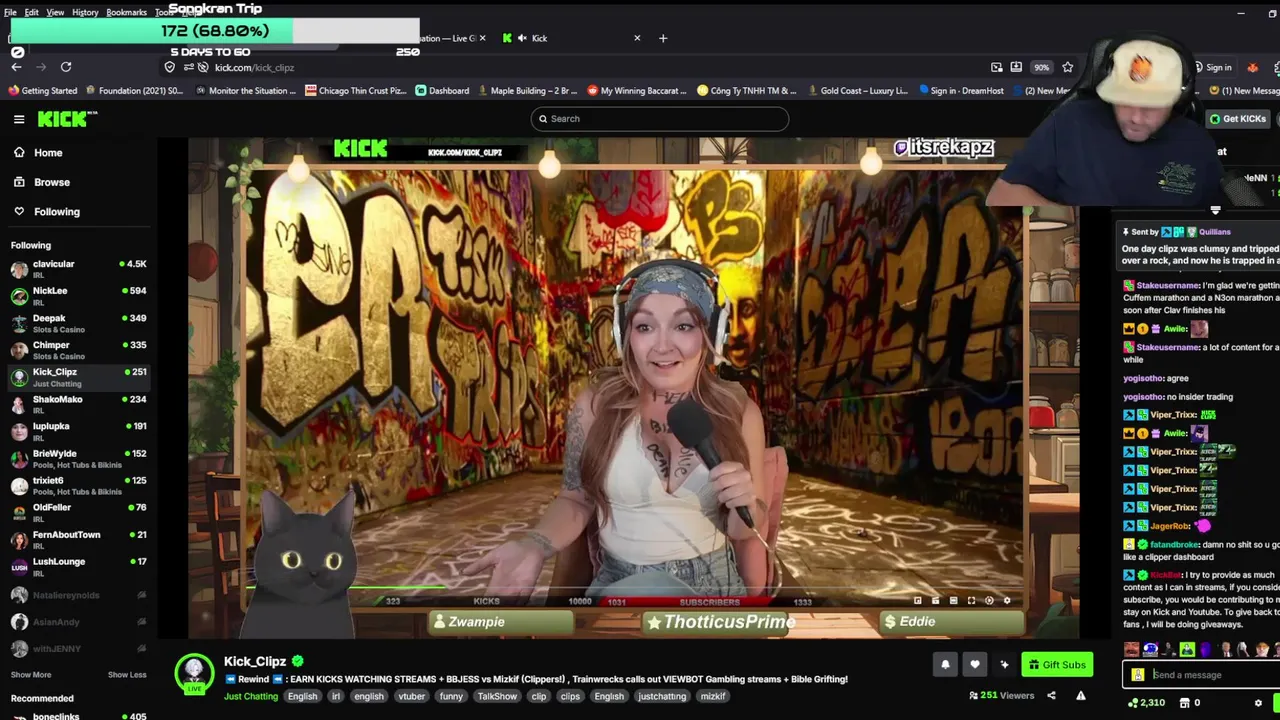The height and width of the screenshot is (720, 1280).
Task: Go to Home in the sidebar
Action: pyautogui.click(x=48, y=153)
